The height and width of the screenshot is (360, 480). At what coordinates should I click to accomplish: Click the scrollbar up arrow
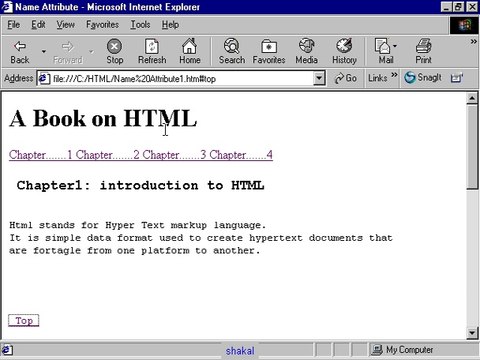[x=472, y=98]
